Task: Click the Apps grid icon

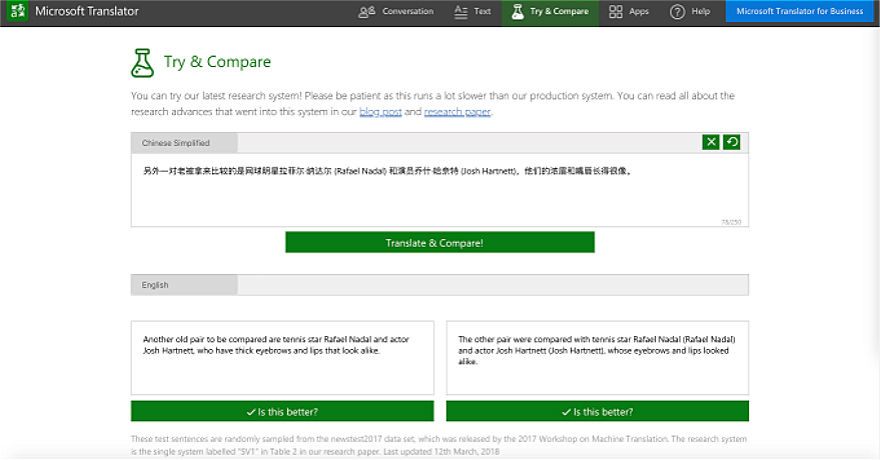Action: pyautogui.click(x=616, y=11)
